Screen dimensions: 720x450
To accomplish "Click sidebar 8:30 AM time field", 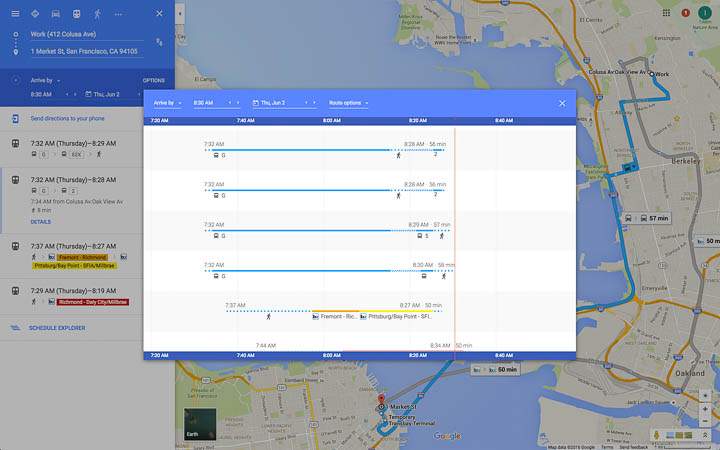I will point(42,94).
